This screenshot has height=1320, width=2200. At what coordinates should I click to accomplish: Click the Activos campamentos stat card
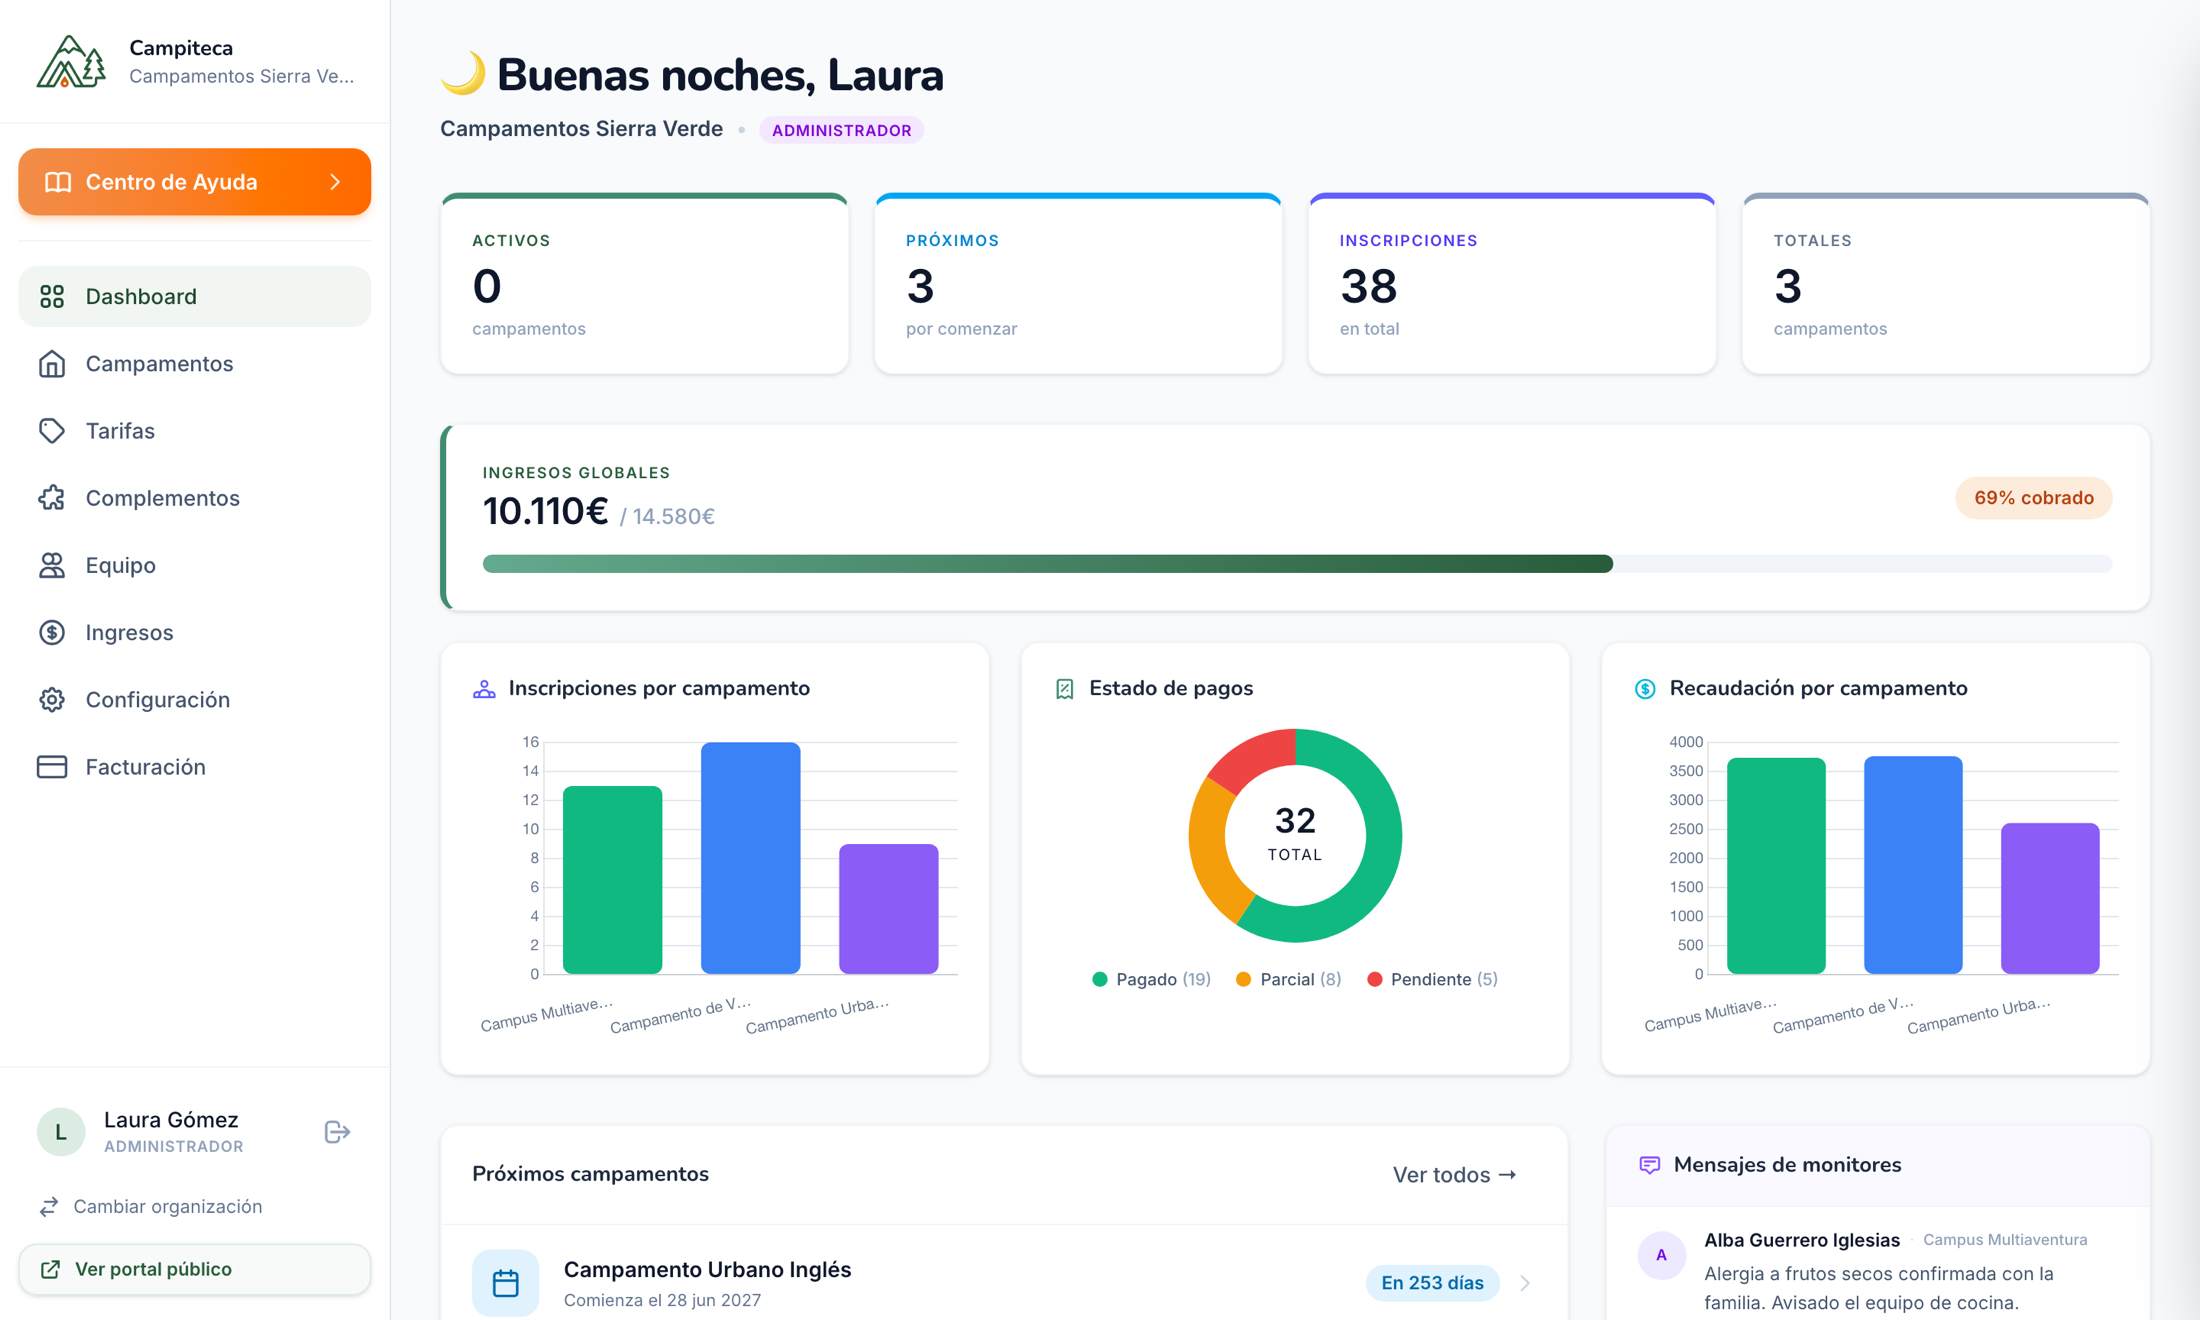645,284
